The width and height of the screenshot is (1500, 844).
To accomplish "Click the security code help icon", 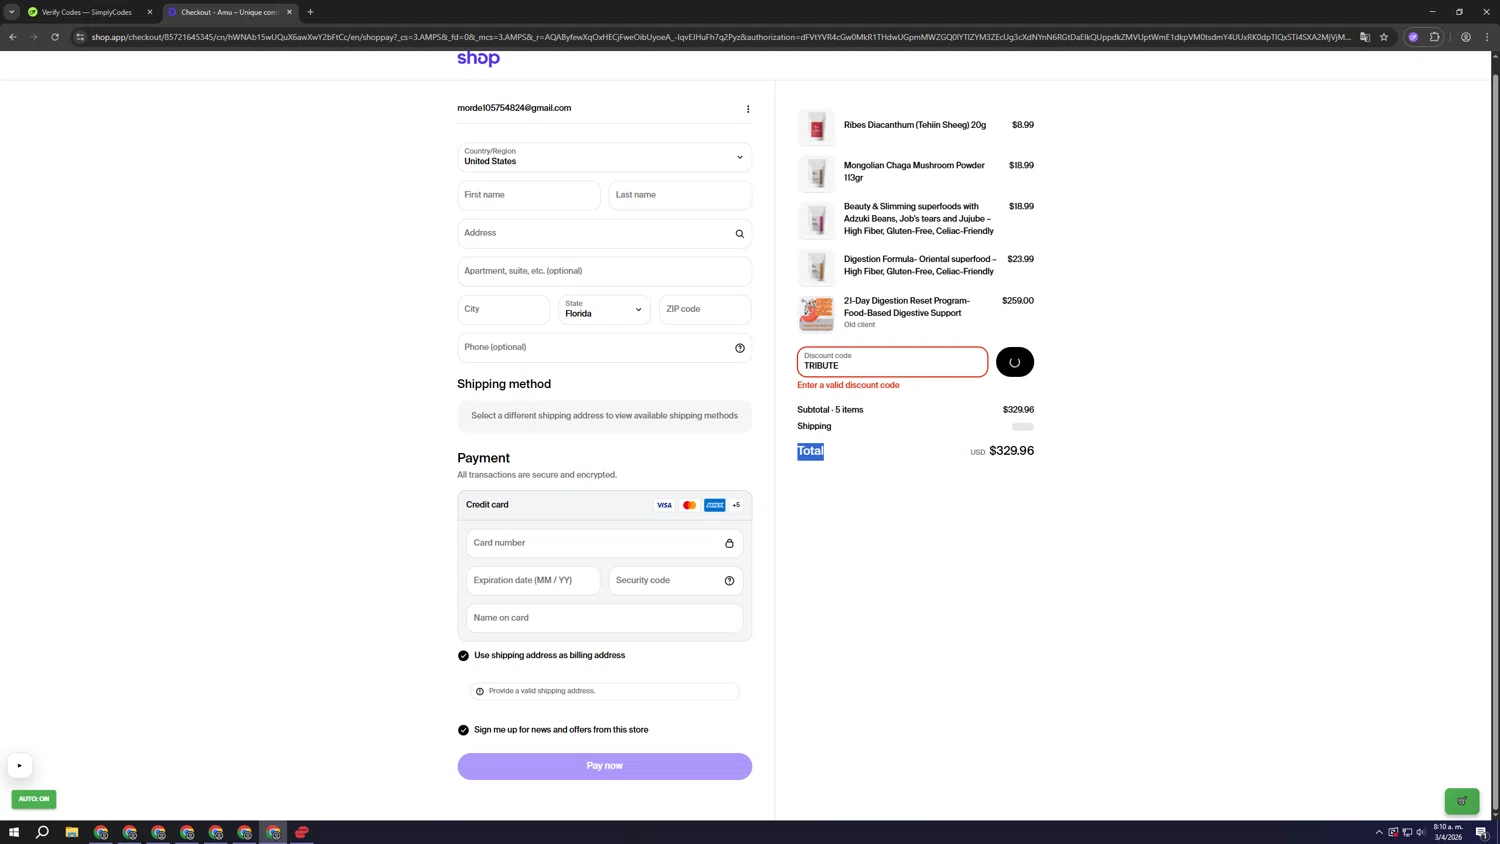I will pos(729,581).
